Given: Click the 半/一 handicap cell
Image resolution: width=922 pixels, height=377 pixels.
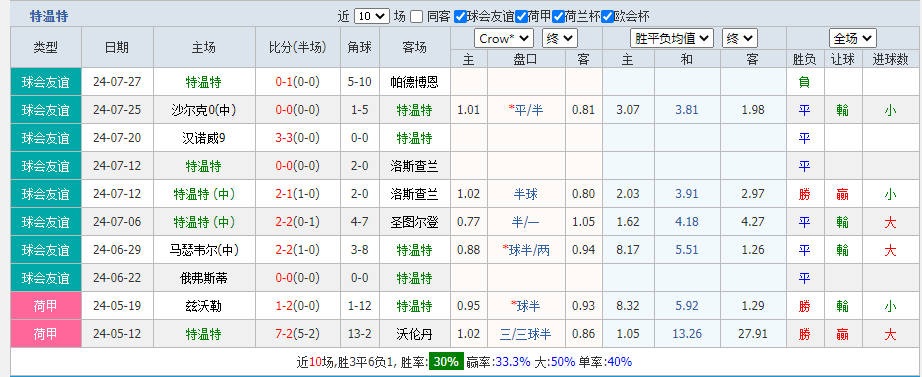Looking at the screenshot, I should (x=526, y=222).
